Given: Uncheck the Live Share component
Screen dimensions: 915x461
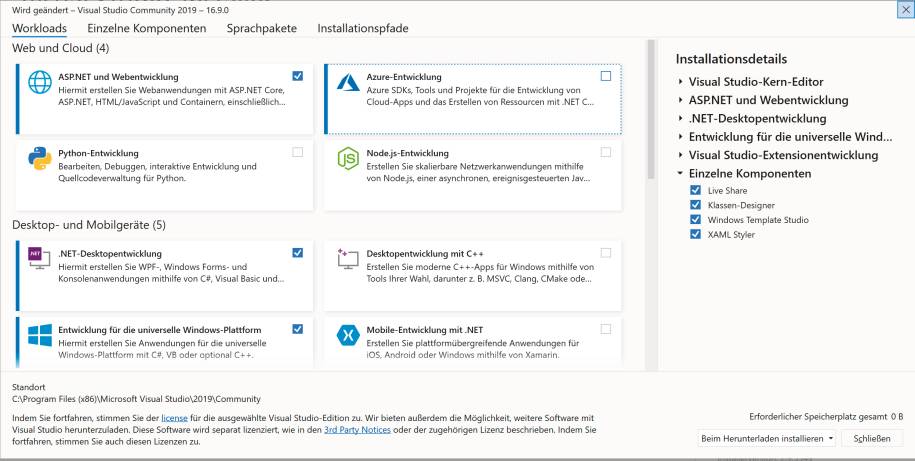Looking at the screenshot, I should [695, 190].
